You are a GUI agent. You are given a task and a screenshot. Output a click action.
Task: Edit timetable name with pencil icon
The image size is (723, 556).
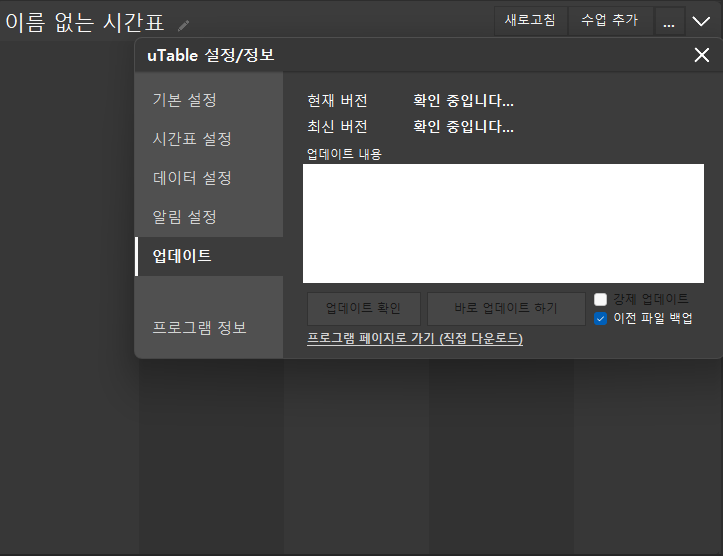[x=184, y=25]
